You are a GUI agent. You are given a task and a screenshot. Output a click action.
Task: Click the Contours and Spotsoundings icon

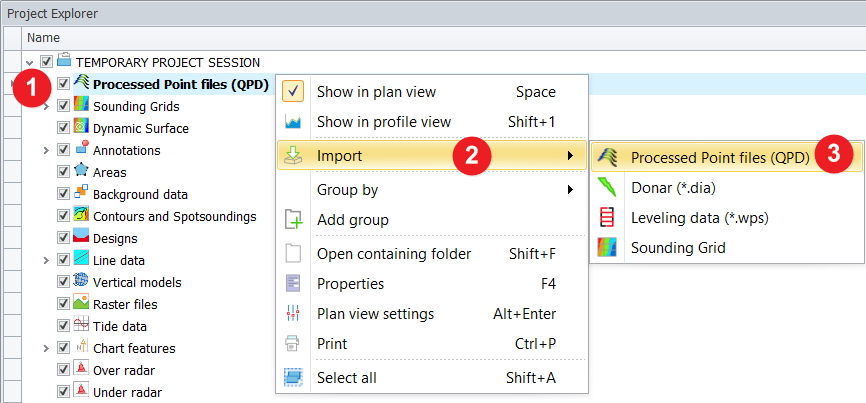coord(82,216)
